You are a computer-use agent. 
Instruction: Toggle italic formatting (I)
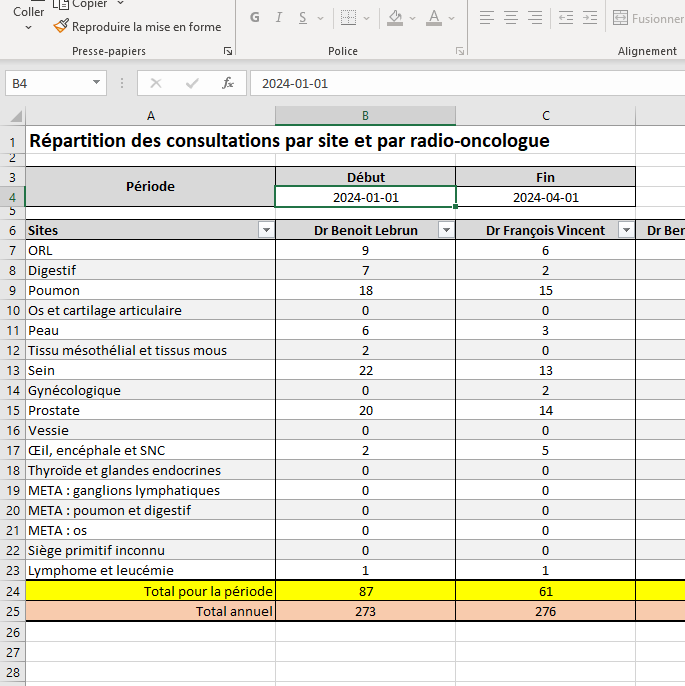279,18
